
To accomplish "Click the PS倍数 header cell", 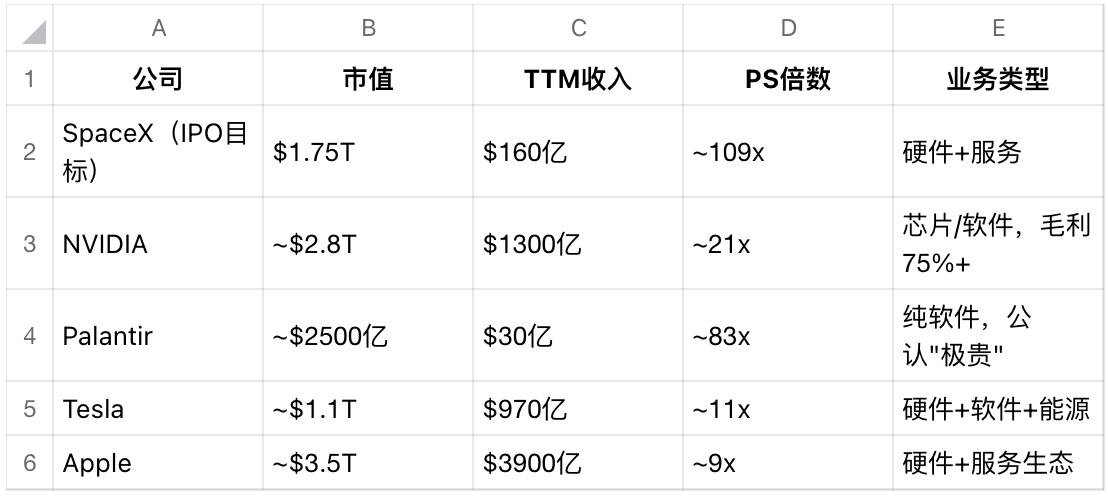I will tap(788, 80).
